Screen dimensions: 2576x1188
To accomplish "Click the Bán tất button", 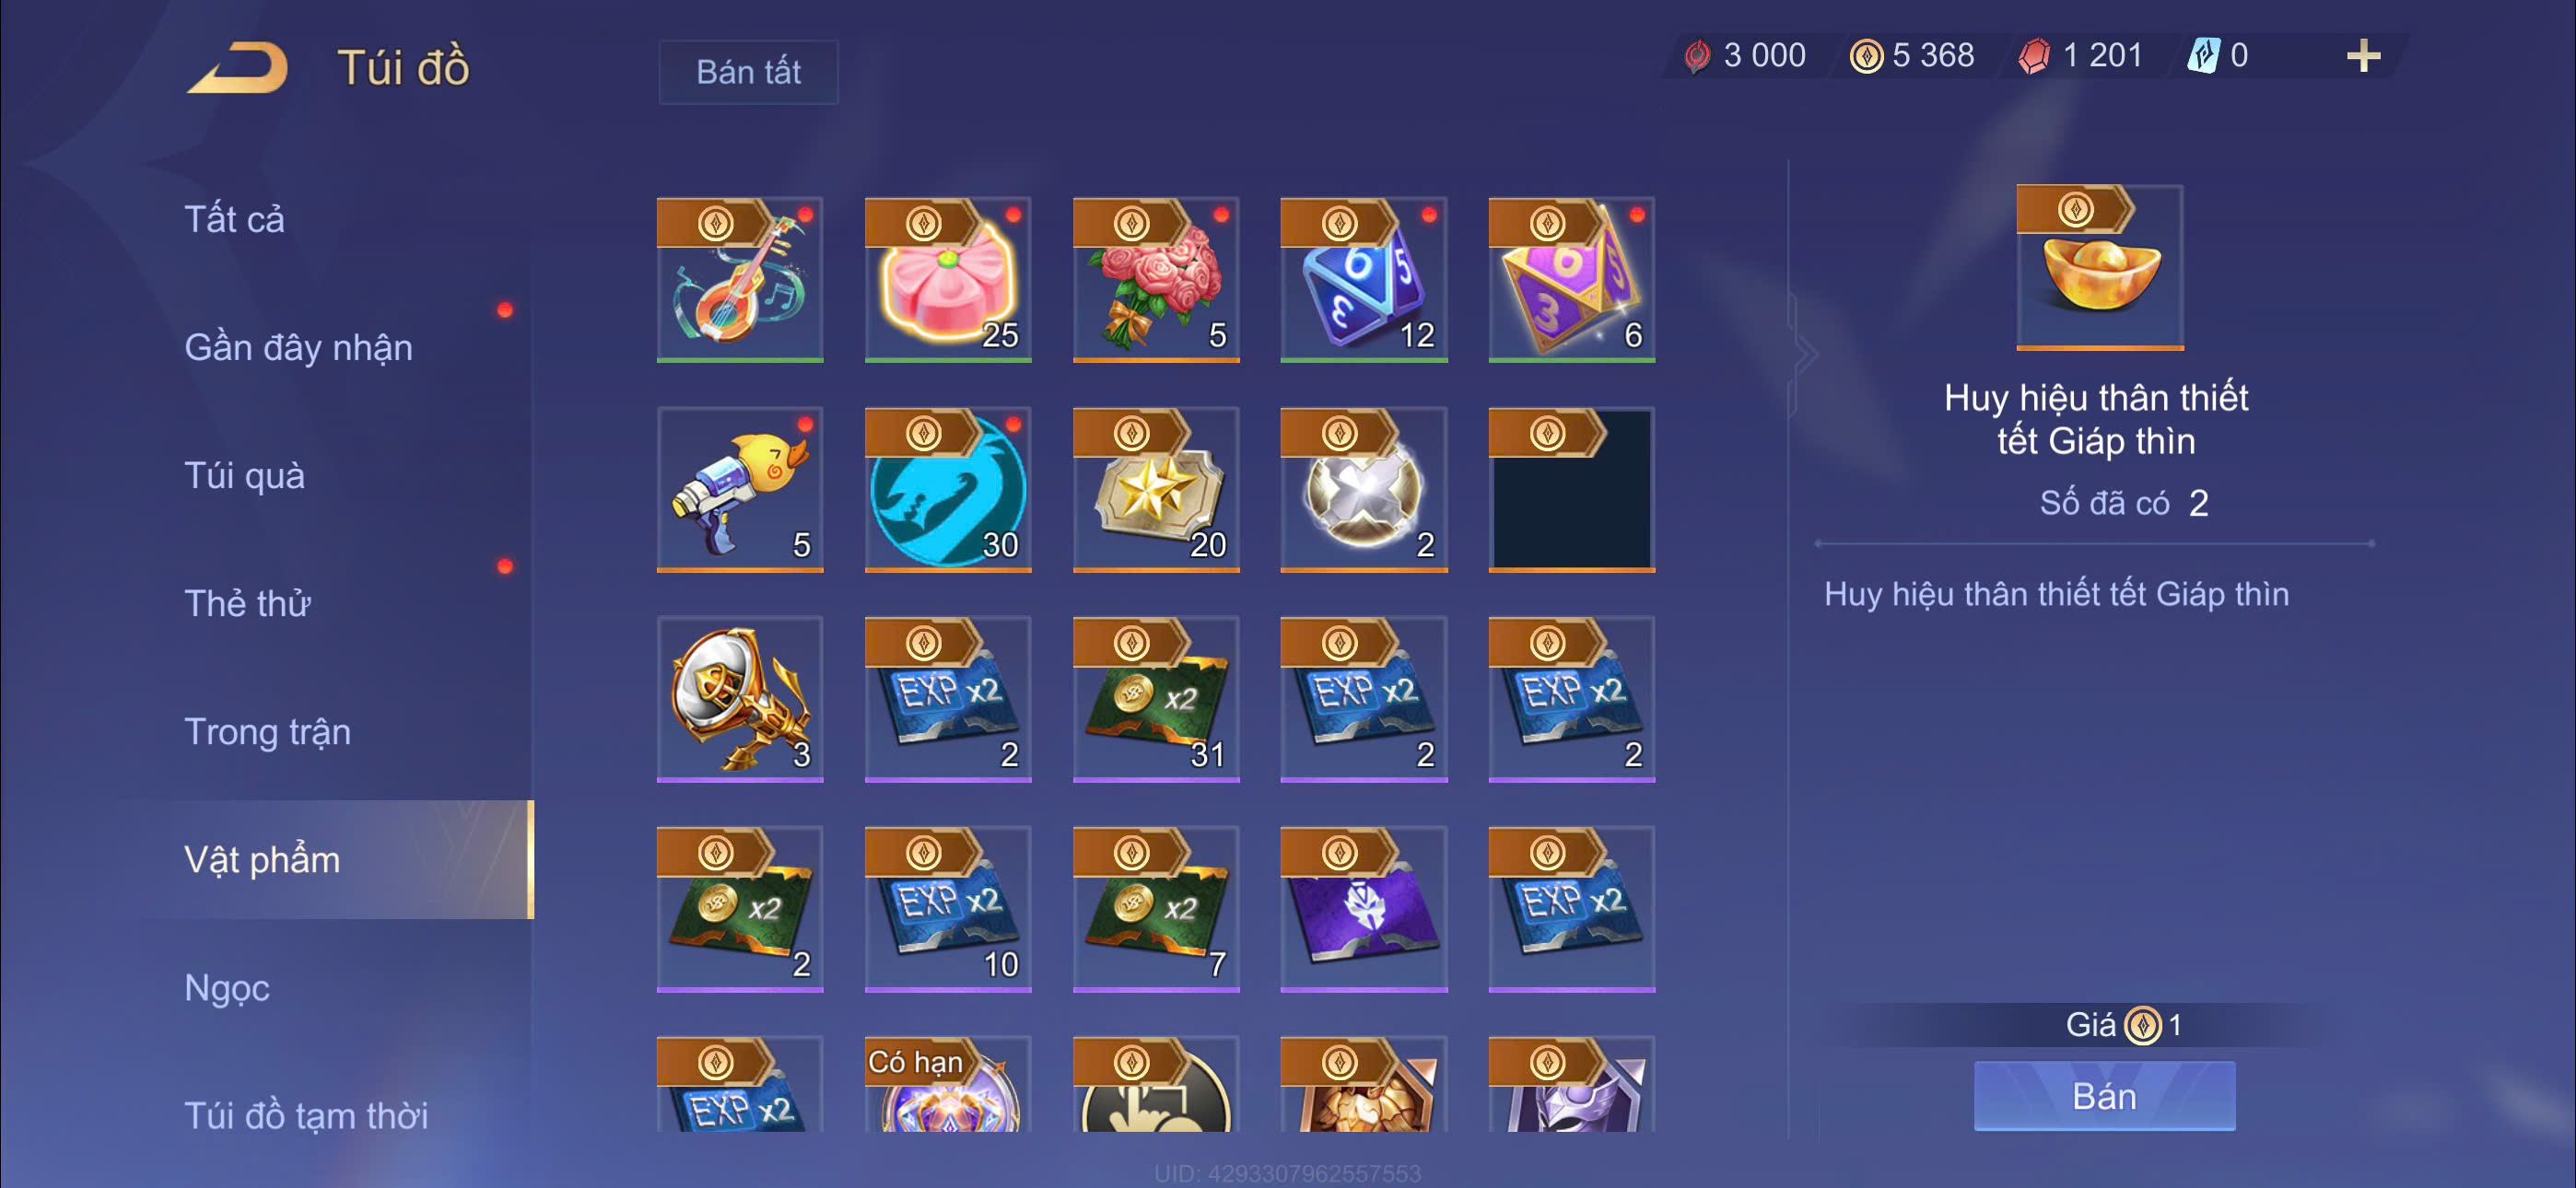I will click(748, 72).
